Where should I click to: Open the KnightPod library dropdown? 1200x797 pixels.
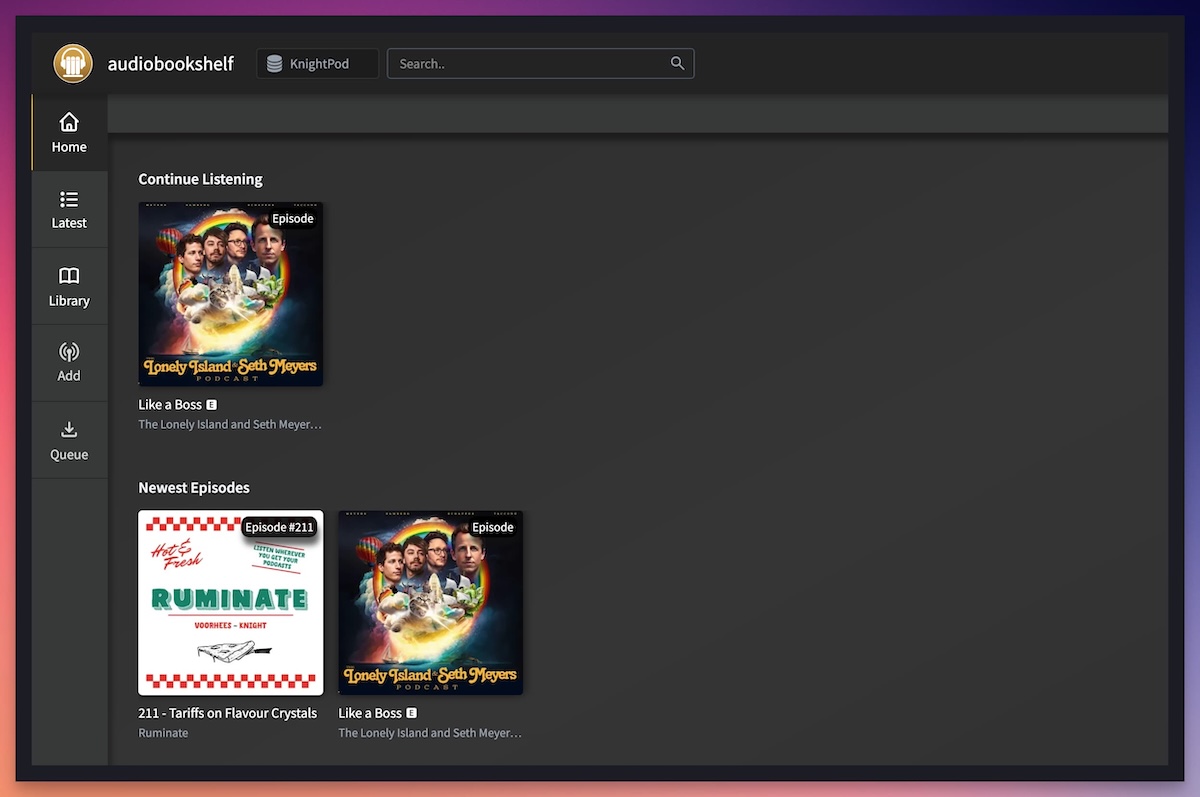tap(318, 64)
